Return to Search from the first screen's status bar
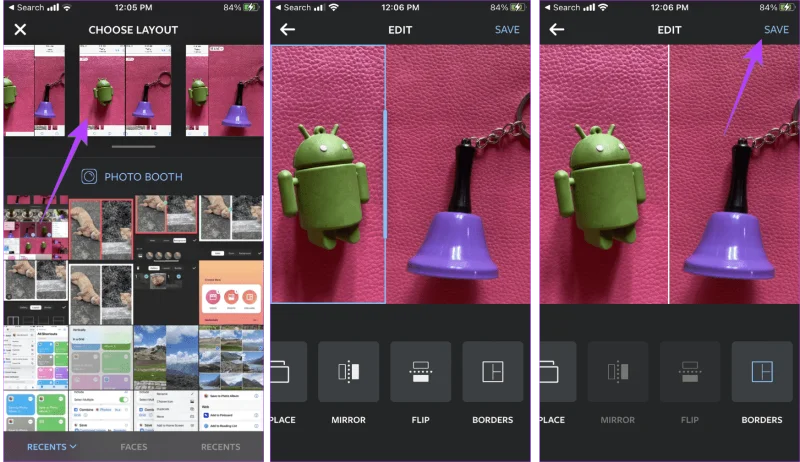 pyautogui.click(x=27, y=8)
